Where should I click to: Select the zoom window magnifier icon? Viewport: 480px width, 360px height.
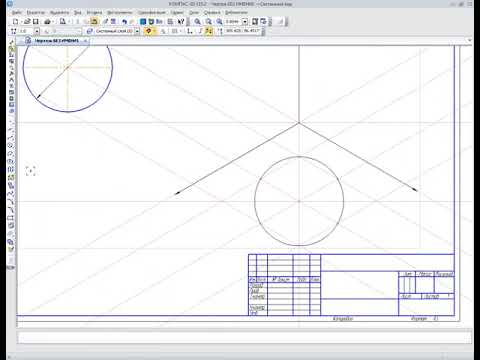[197, 22]
